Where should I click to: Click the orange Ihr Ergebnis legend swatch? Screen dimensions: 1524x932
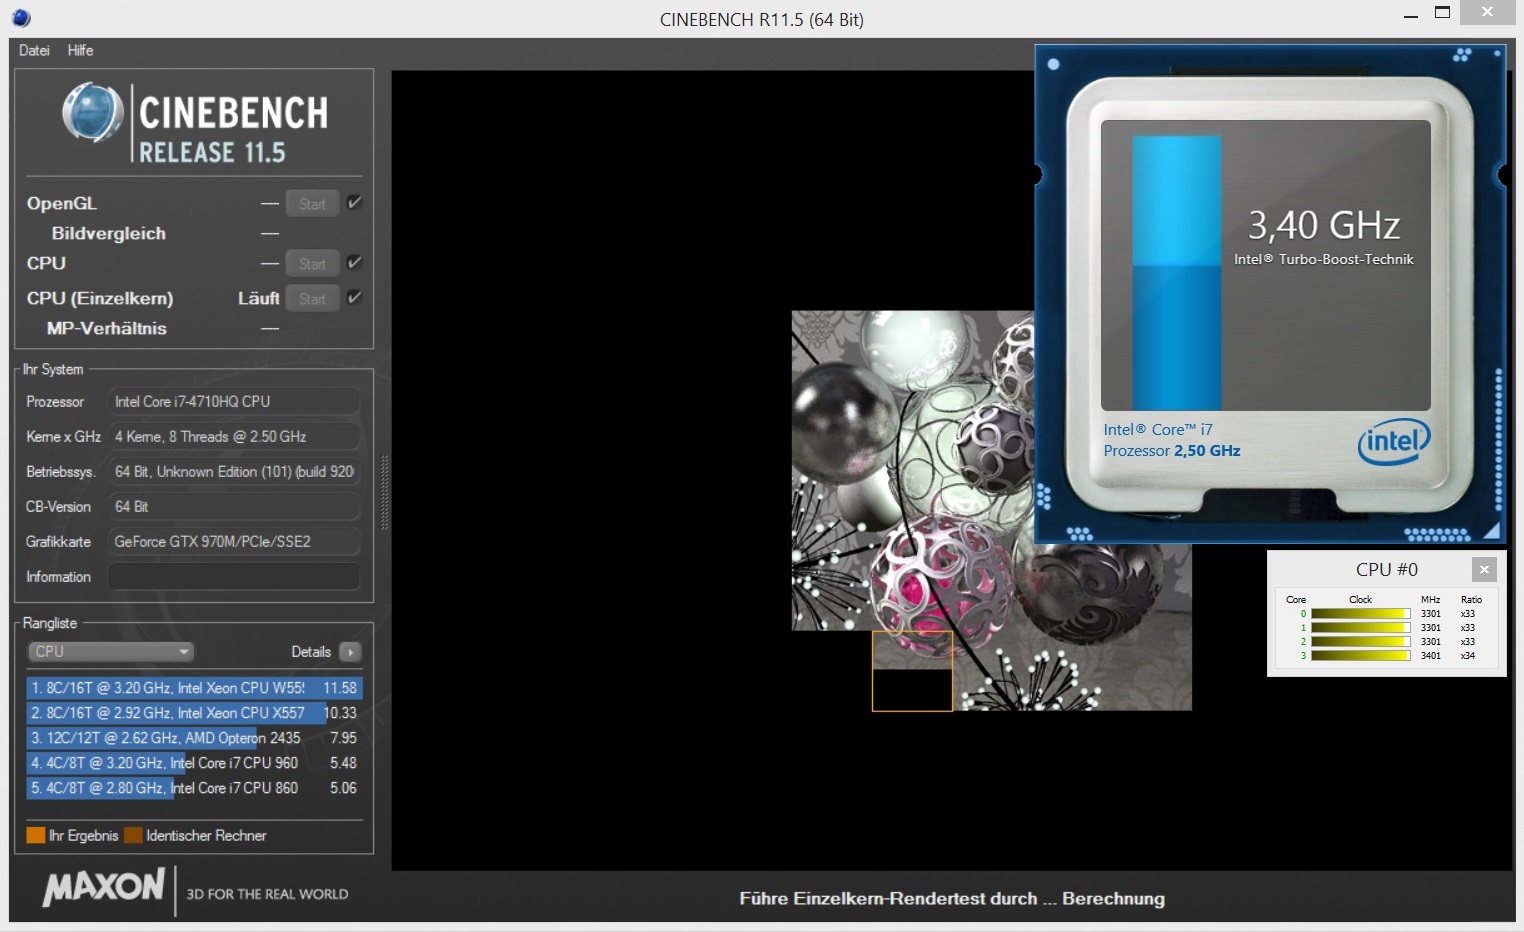[x=36, y=835]
